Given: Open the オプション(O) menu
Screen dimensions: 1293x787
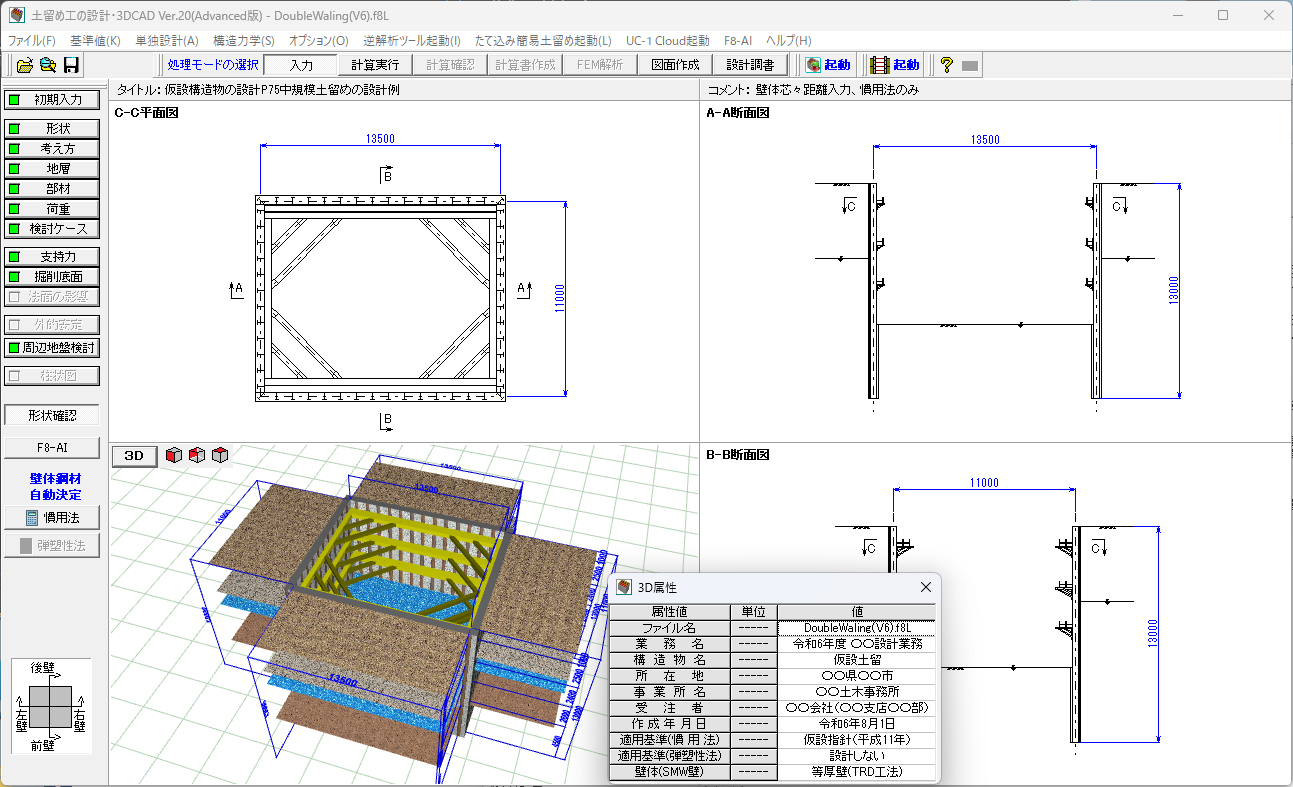Looking at the screenshot, I should click(318, 41).
